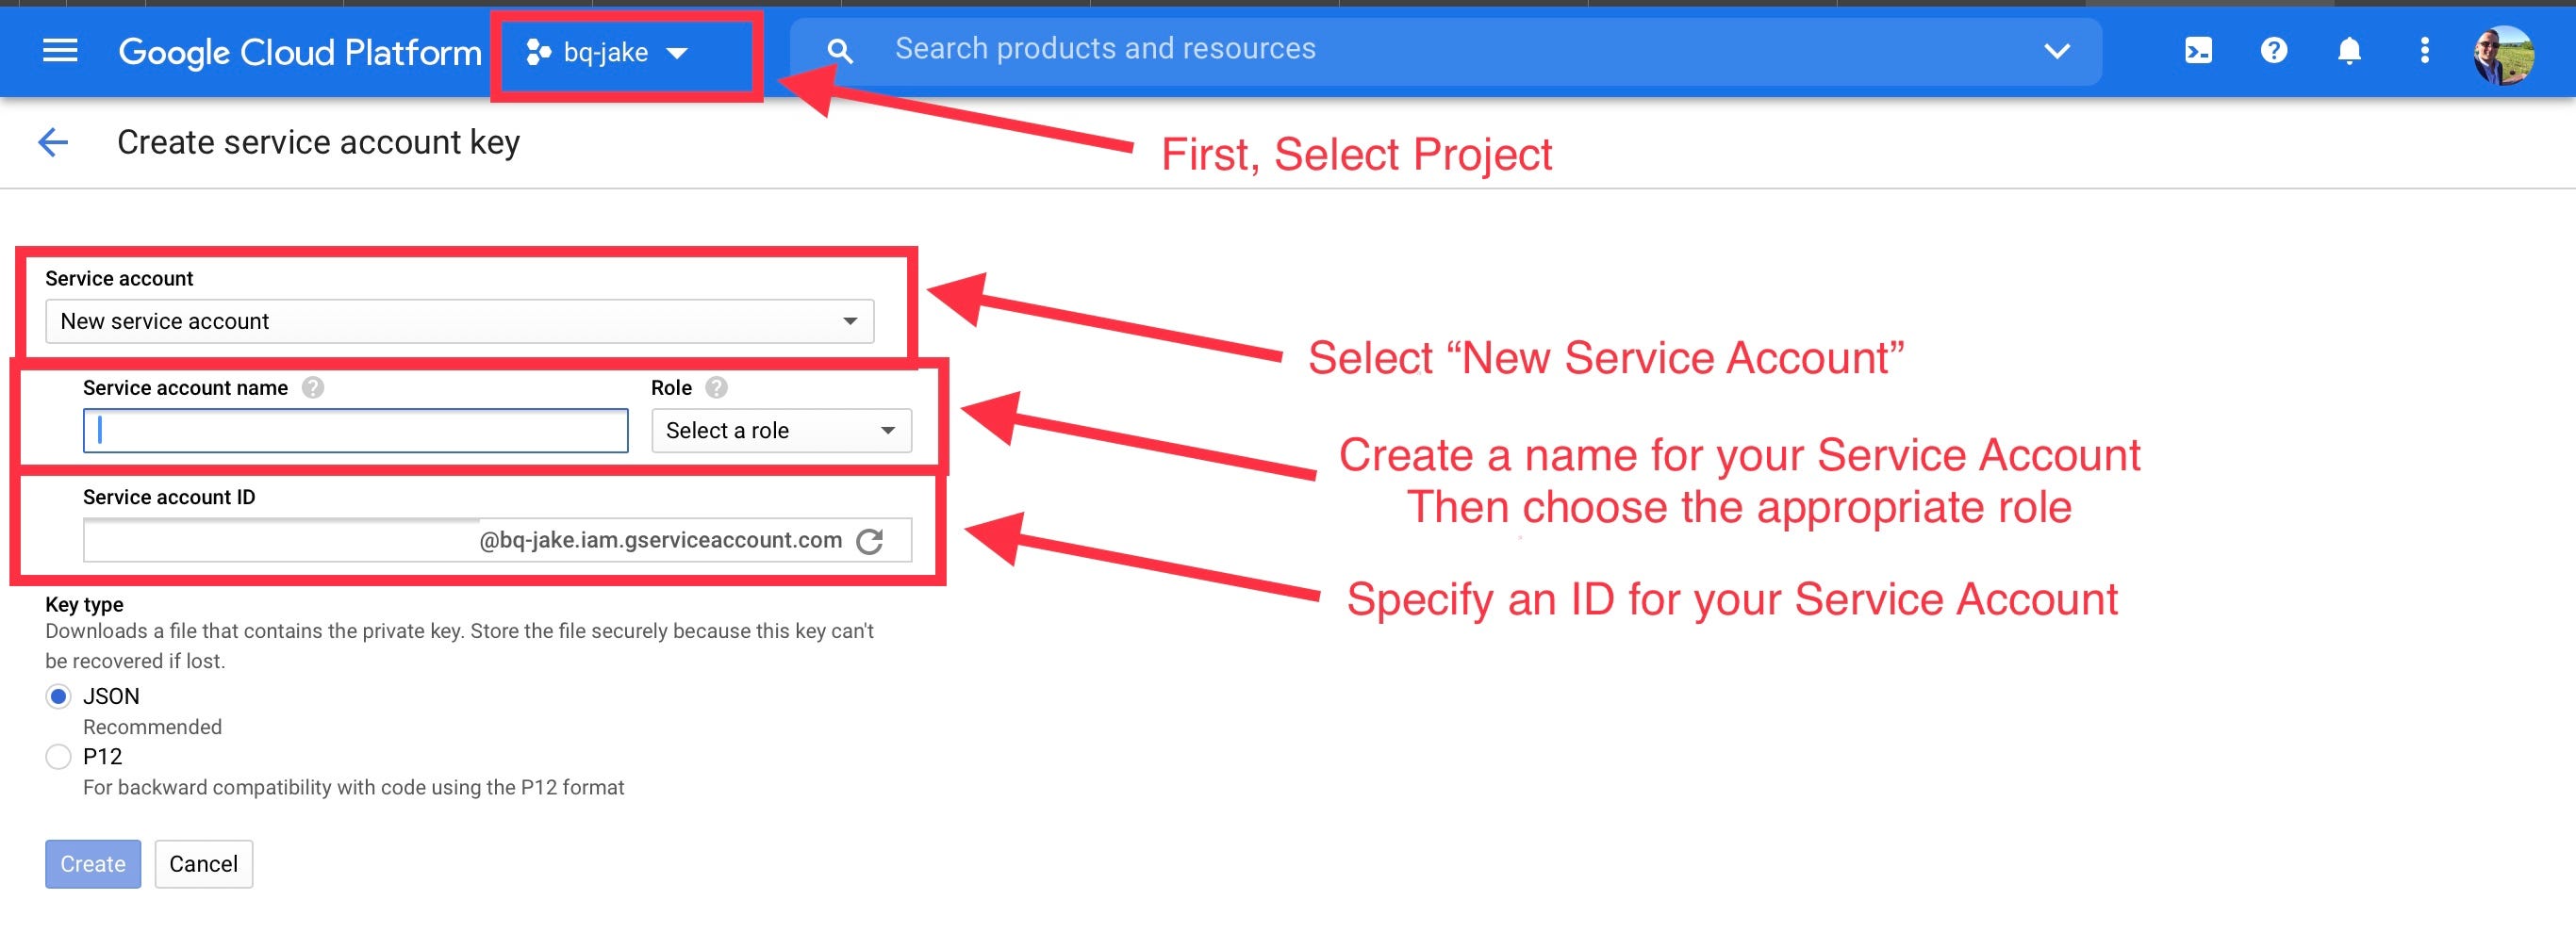2576x949 pixels.
Task: Click the Cancel button
Action: (x=204, y=864)
